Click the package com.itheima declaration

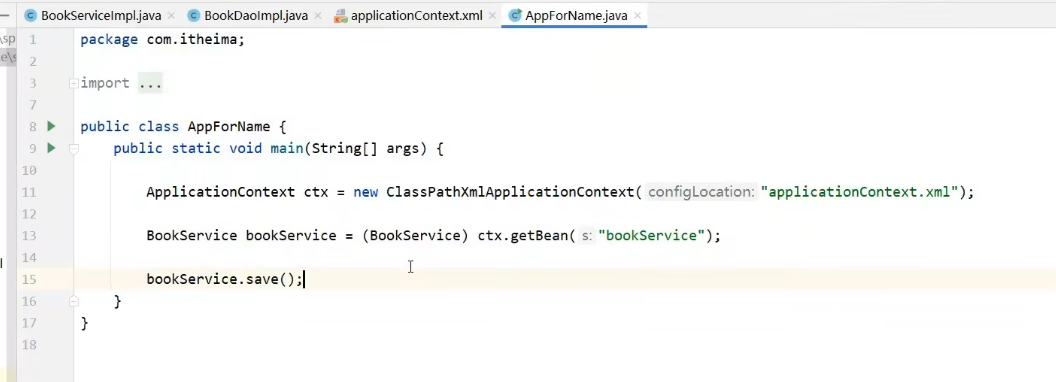[162, 40]
